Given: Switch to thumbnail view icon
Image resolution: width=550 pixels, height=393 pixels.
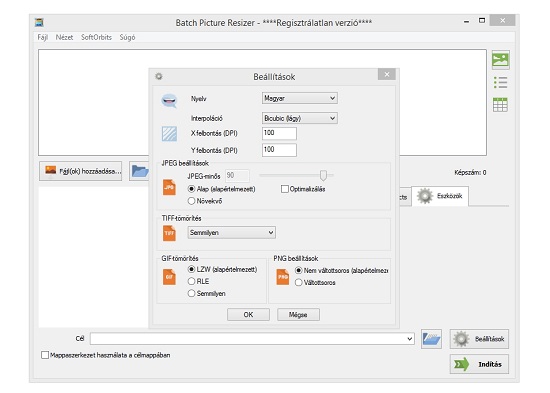Looking at the screenshot, I should (x=500, y=60).
